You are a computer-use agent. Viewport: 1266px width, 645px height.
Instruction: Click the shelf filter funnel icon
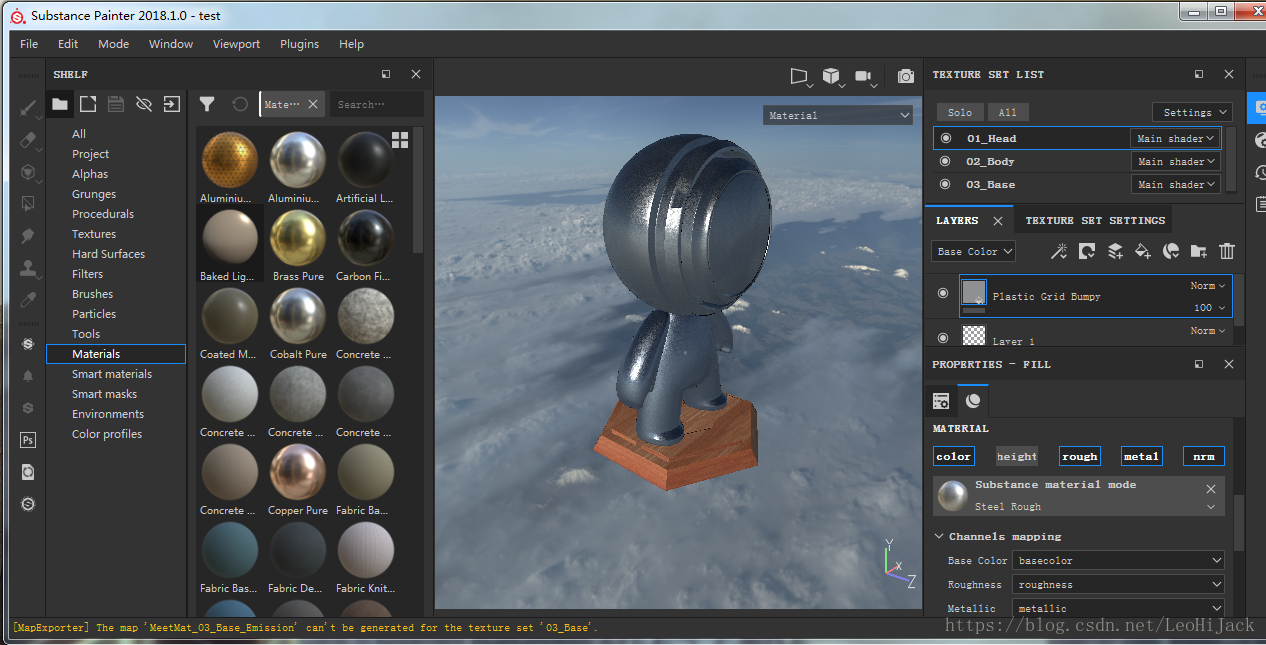(x=207, y=104)
